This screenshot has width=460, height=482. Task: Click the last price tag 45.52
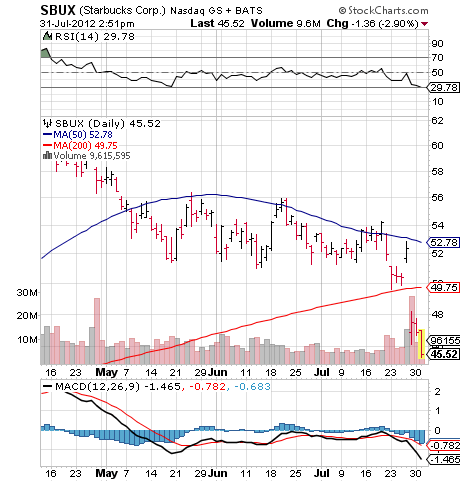[x=443, y=354]
